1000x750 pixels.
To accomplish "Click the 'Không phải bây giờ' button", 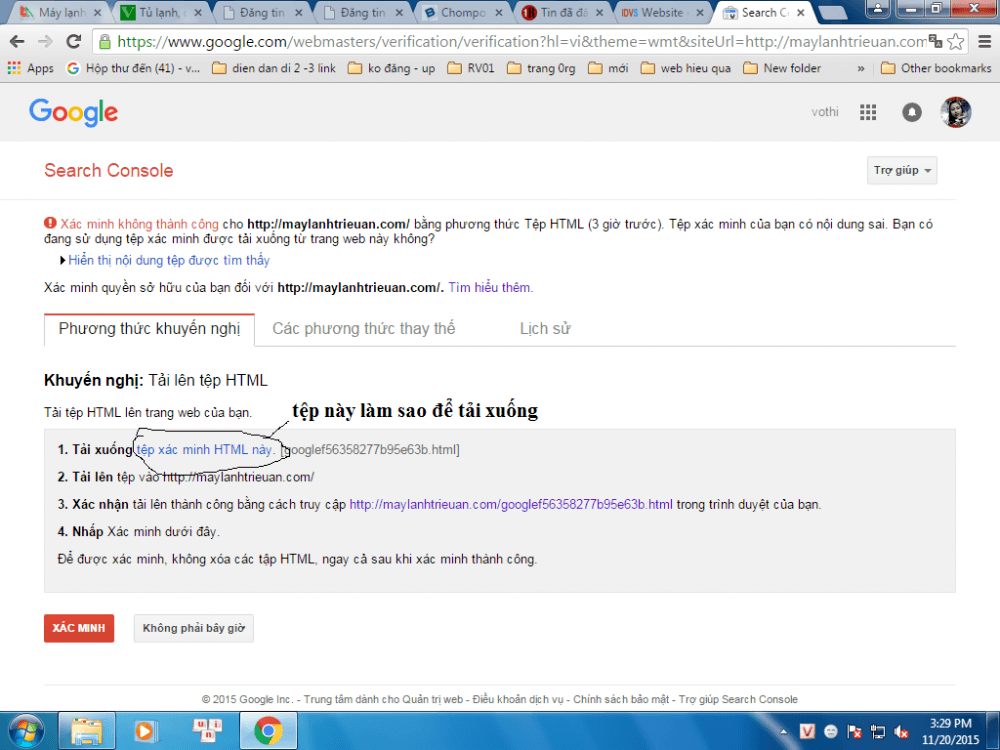I will [x=194, y=628].
